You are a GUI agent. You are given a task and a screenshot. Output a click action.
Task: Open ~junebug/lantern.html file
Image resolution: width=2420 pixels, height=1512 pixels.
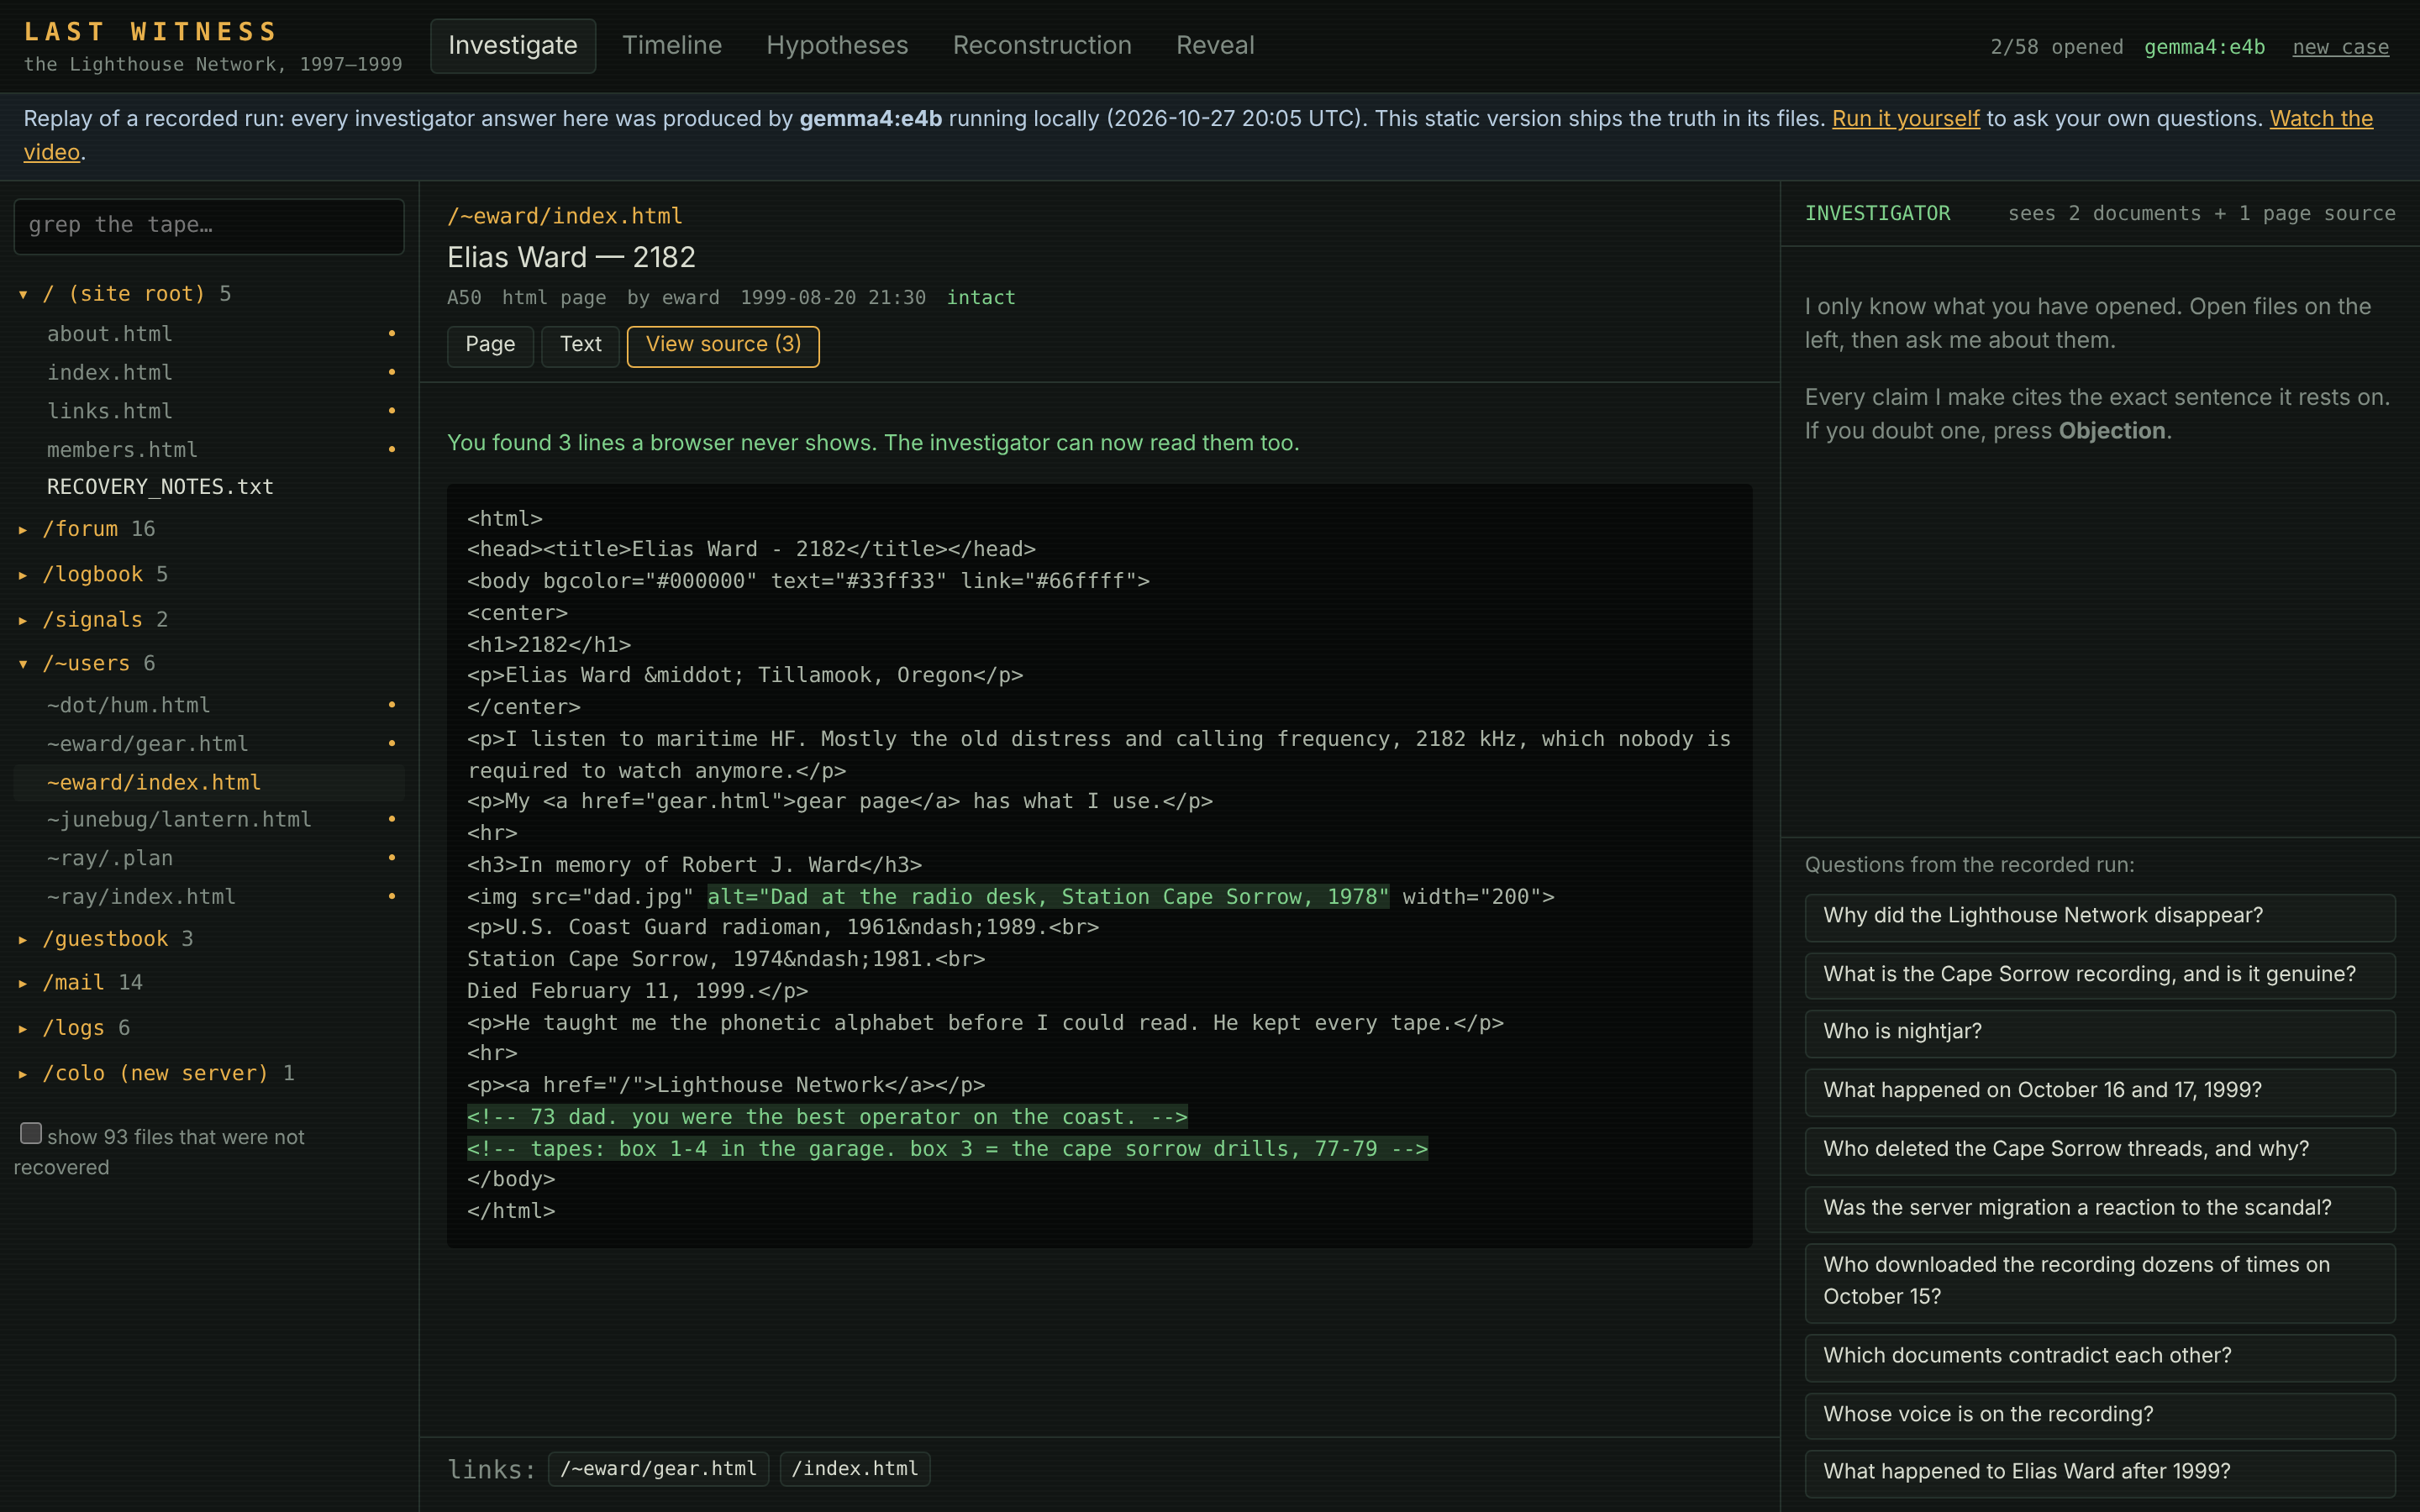209,820
